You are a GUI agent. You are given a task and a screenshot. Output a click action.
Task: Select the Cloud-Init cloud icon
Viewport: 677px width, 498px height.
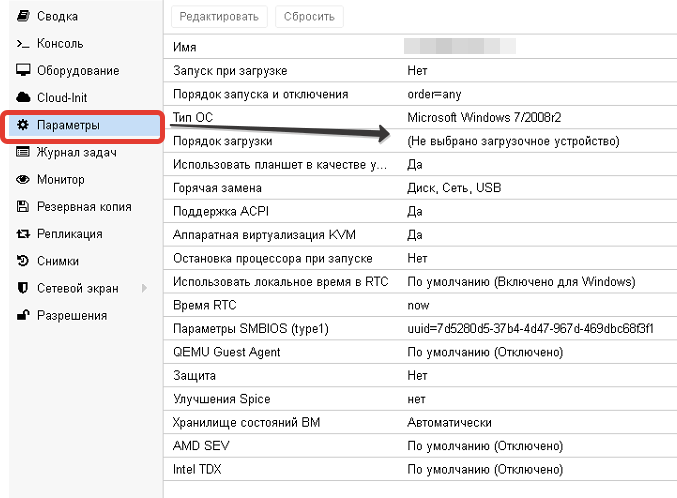point(23,98)
